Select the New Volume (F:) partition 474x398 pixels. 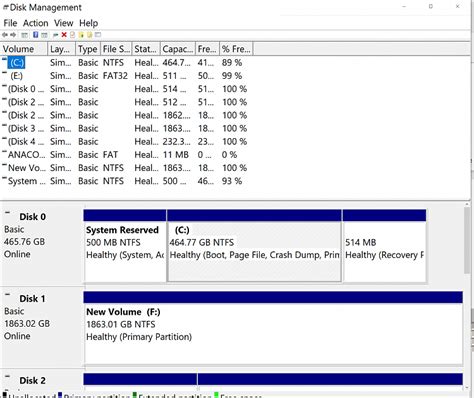[273, 328]
